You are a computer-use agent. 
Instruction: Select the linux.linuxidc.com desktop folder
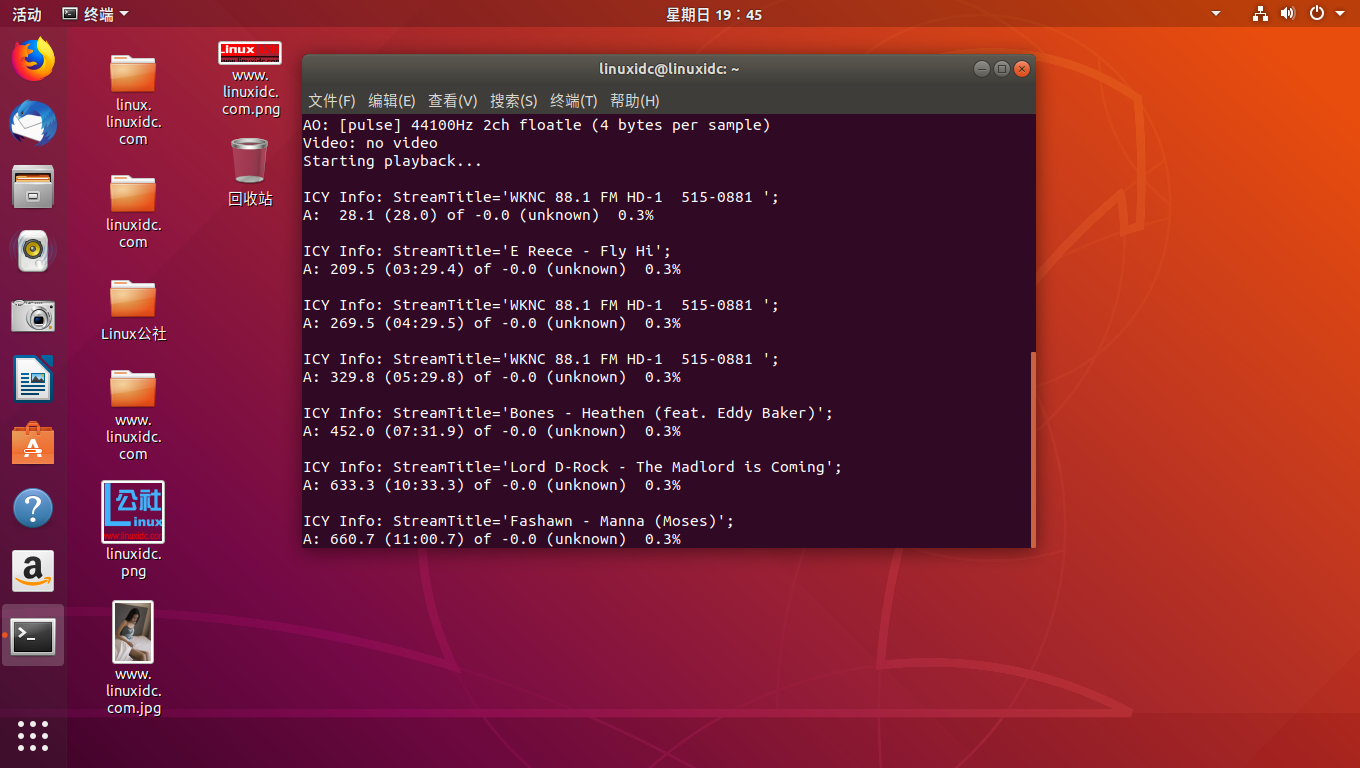tap(133, 99)
